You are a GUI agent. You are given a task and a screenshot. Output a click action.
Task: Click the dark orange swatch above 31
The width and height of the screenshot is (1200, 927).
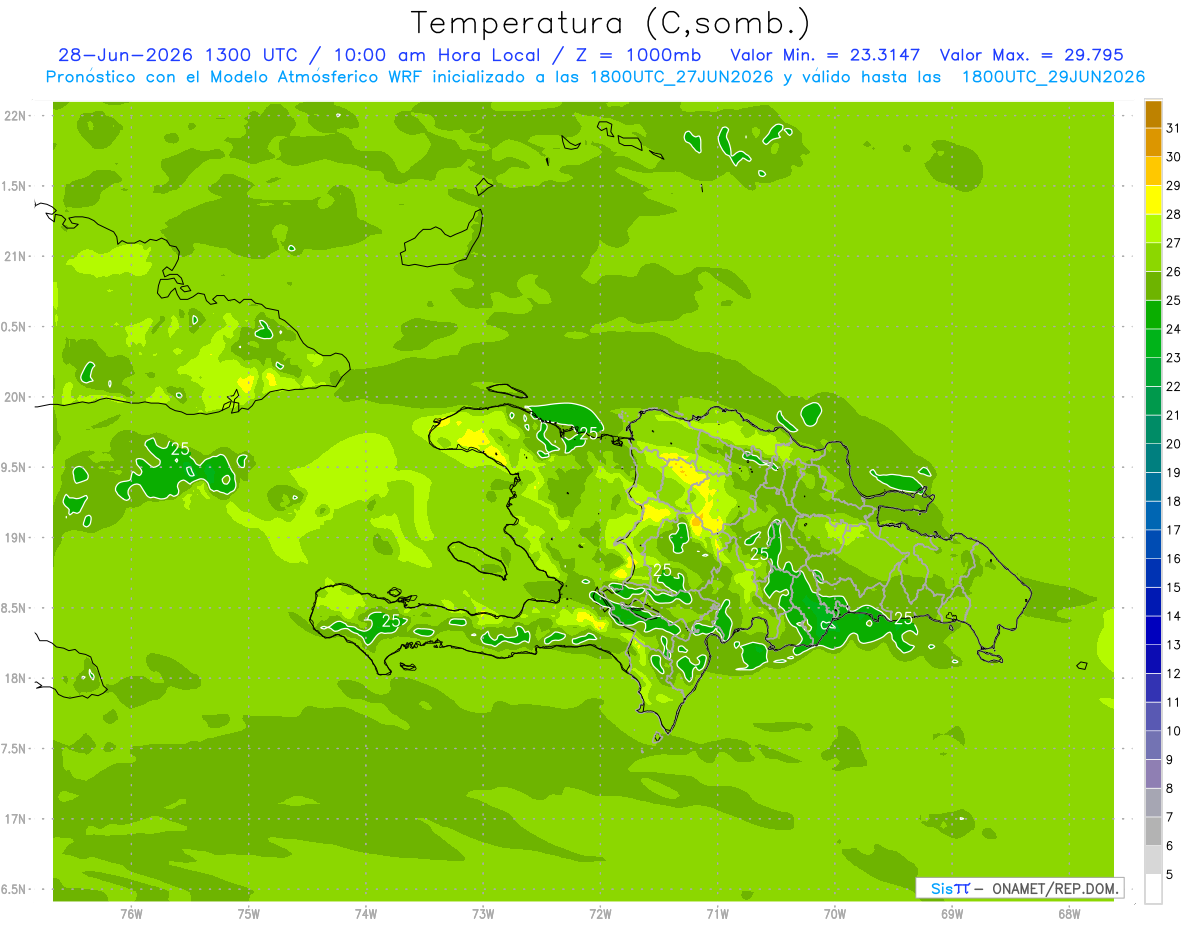click(1153, 114)
